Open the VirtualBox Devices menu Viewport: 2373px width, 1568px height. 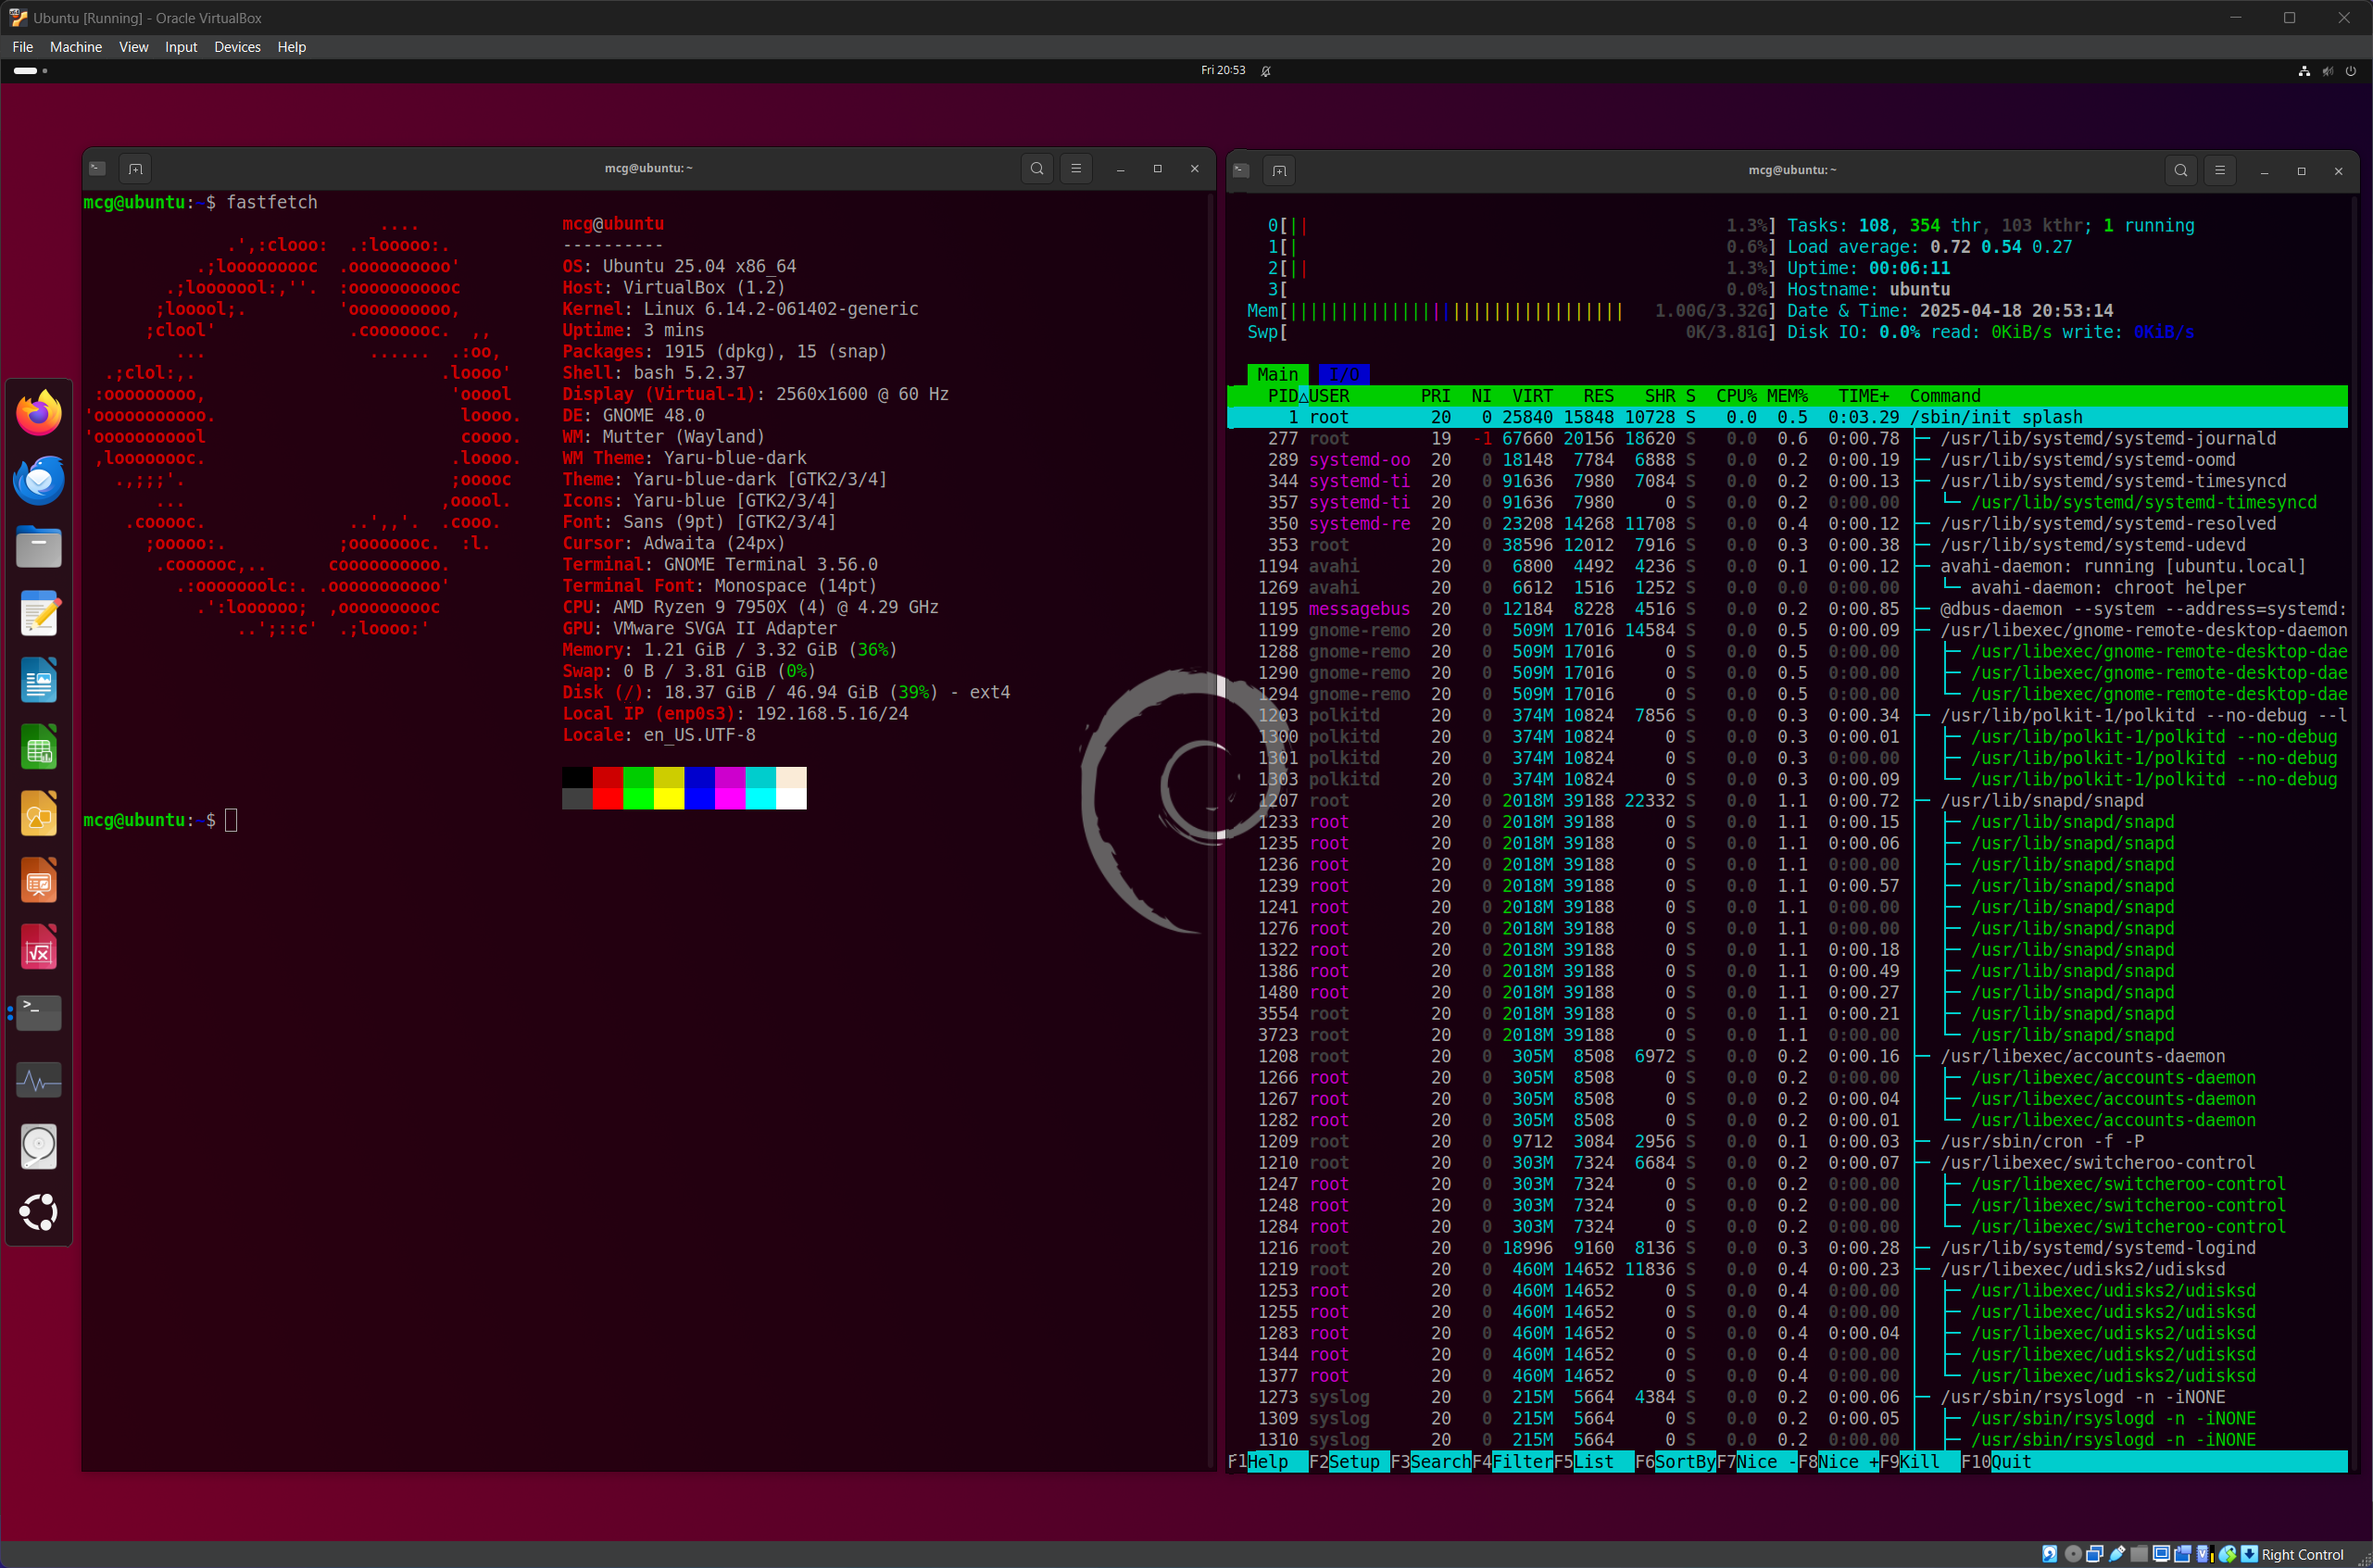pyautogui.click(x=237, y=47)
